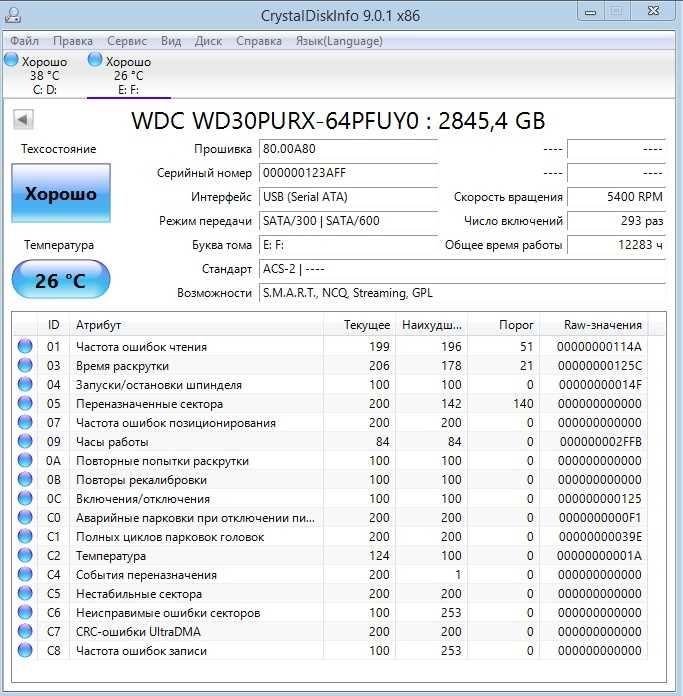This screenshot has width=683, height=696.
Task: Click the rotation speed value 5400 RPM
Action: click(x=616, y=197)
